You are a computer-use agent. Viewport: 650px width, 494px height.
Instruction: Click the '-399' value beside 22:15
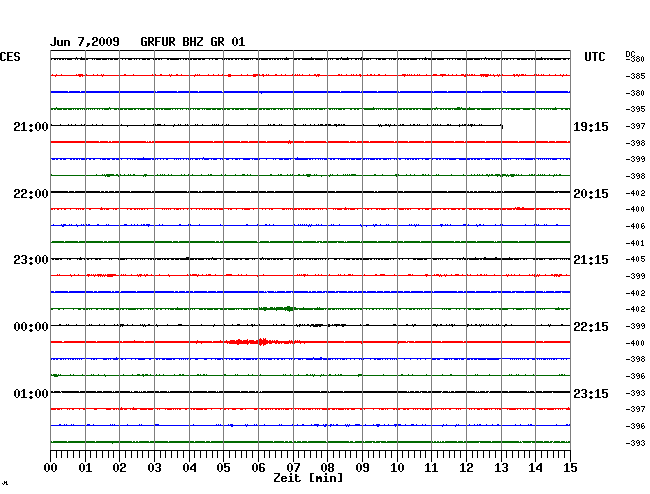[635, 326]
